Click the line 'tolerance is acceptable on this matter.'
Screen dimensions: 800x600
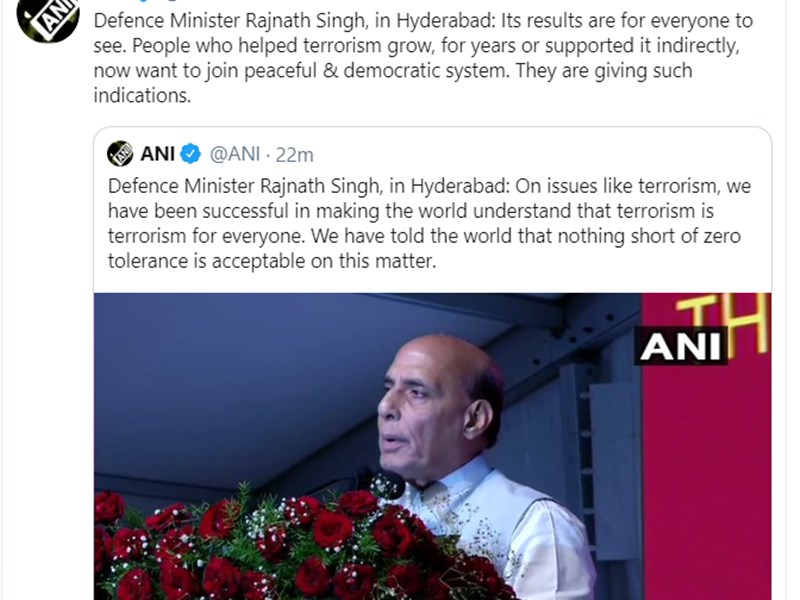point(272,261)
